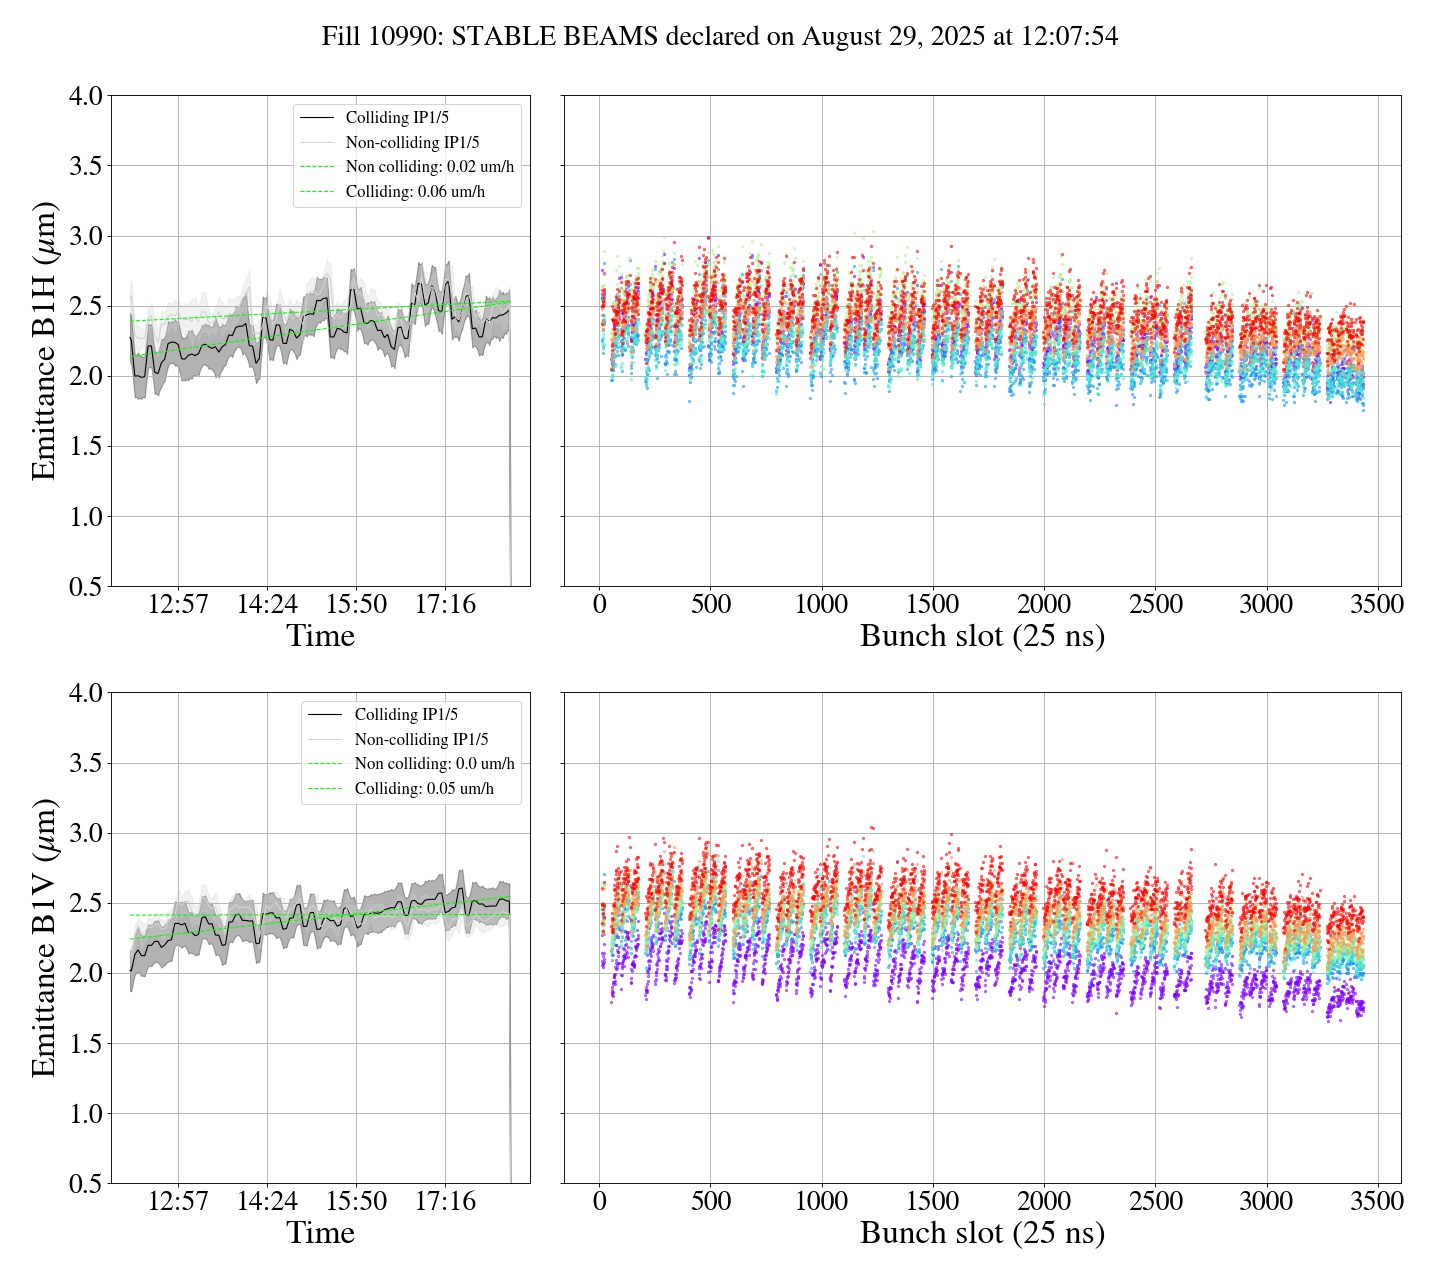This screenshot has height=1280, width=1440.
Task: Select "Colliding: 0.06 um/h" legend entry
Action: pyautogui.click(x=415, y=192)
